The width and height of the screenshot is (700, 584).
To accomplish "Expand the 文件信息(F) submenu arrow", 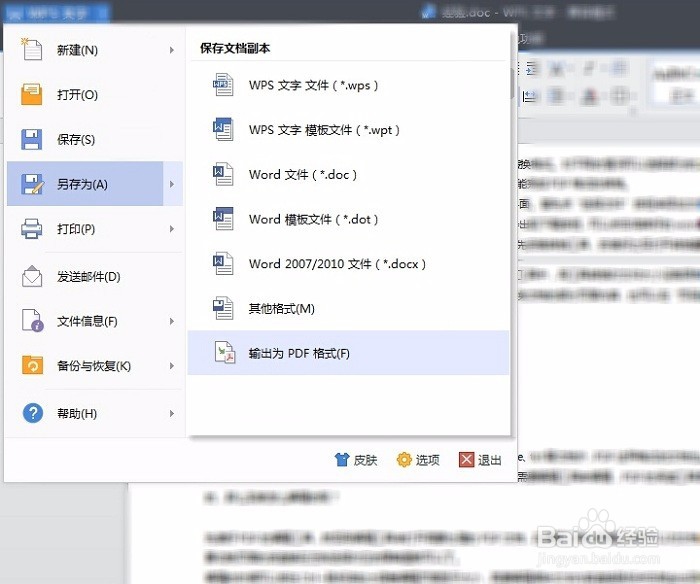I will tap(172, 321).
